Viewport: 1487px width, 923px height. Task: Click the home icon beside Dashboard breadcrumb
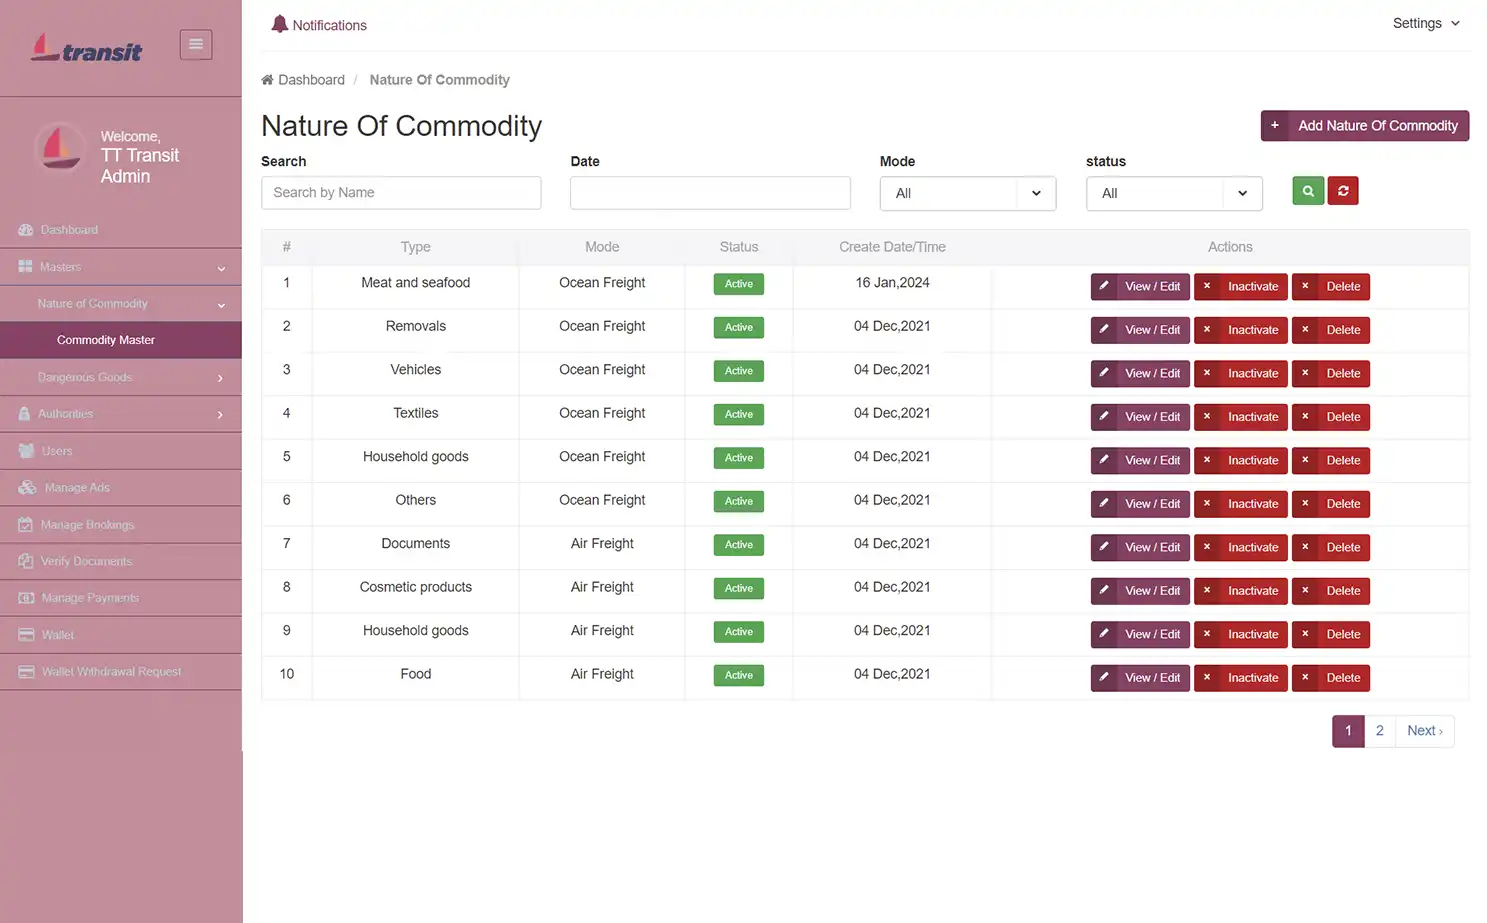click(267, 80)
